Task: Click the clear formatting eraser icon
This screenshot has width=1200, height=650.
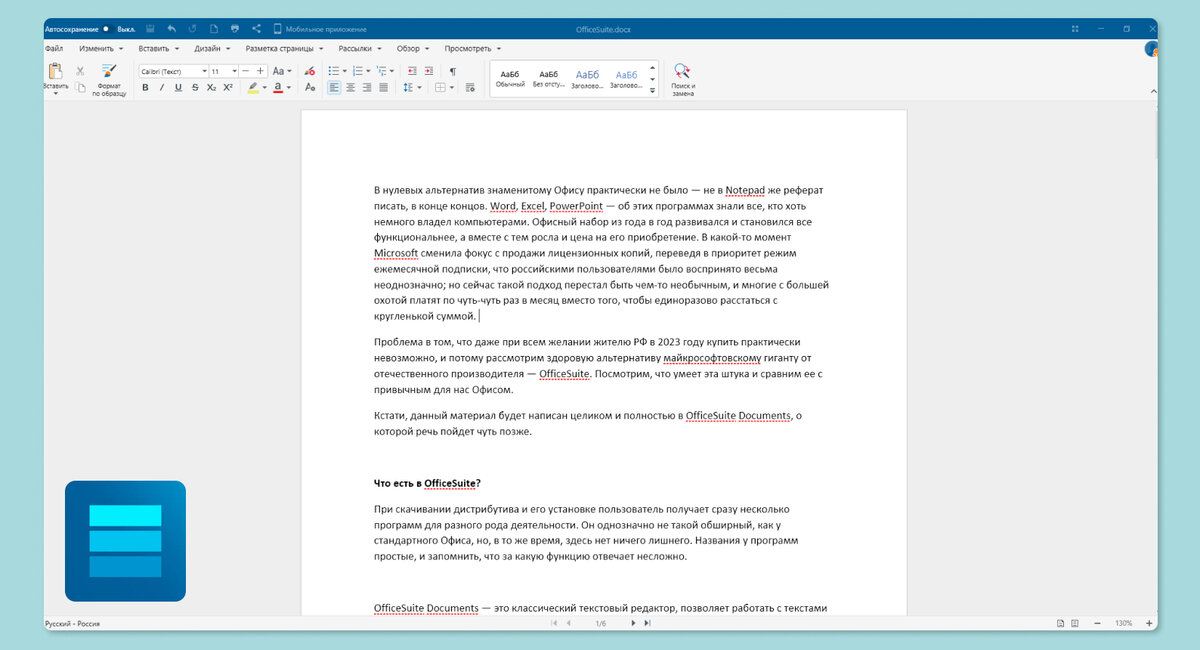Action: tap(309, 71)
